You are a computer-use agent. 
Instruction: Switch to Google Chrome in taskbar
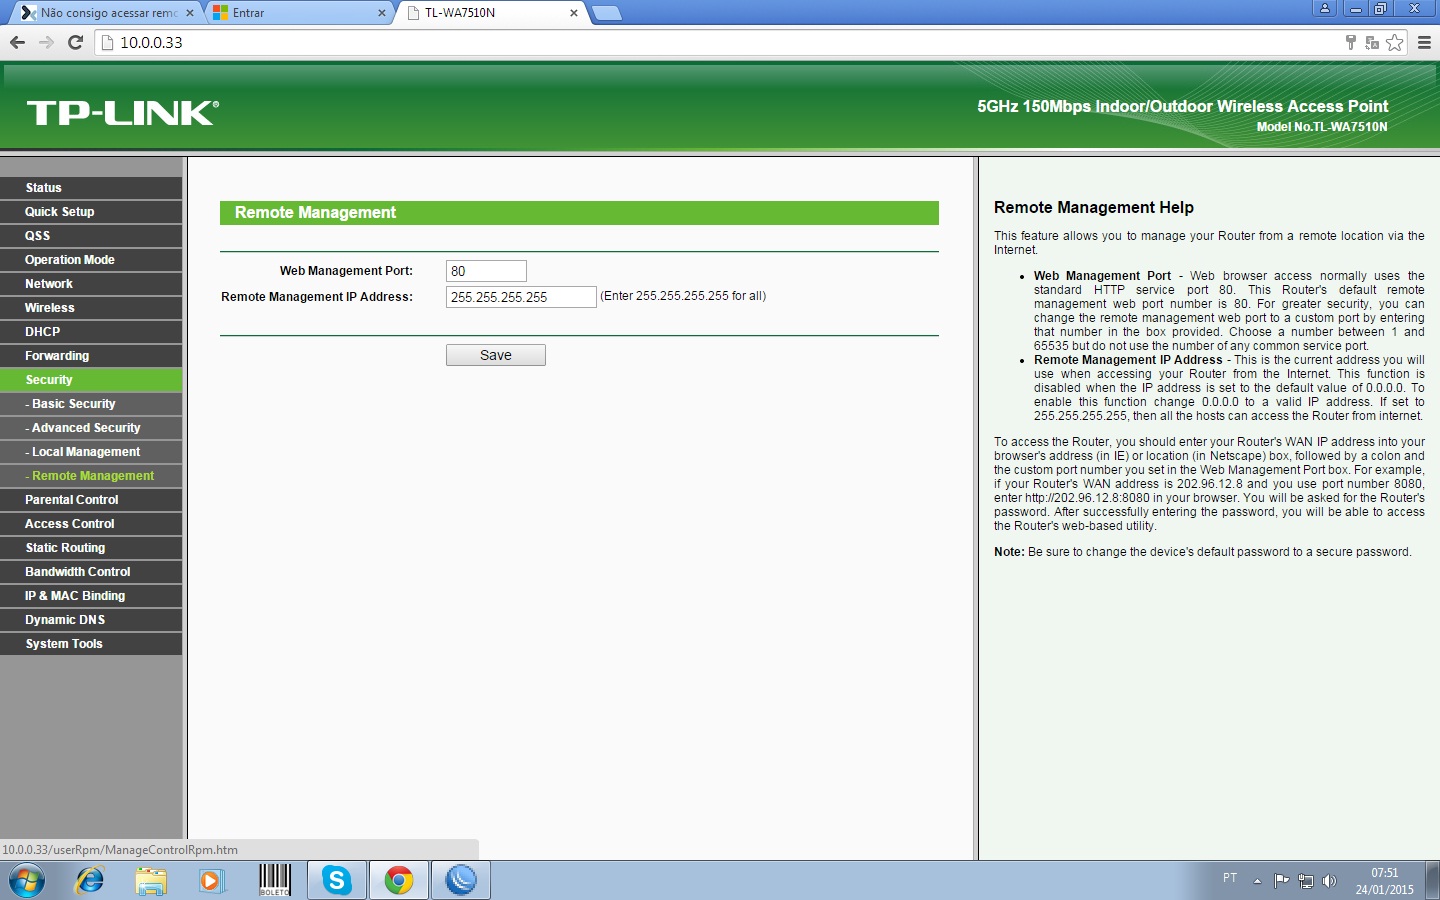click(x=399, y=880)
